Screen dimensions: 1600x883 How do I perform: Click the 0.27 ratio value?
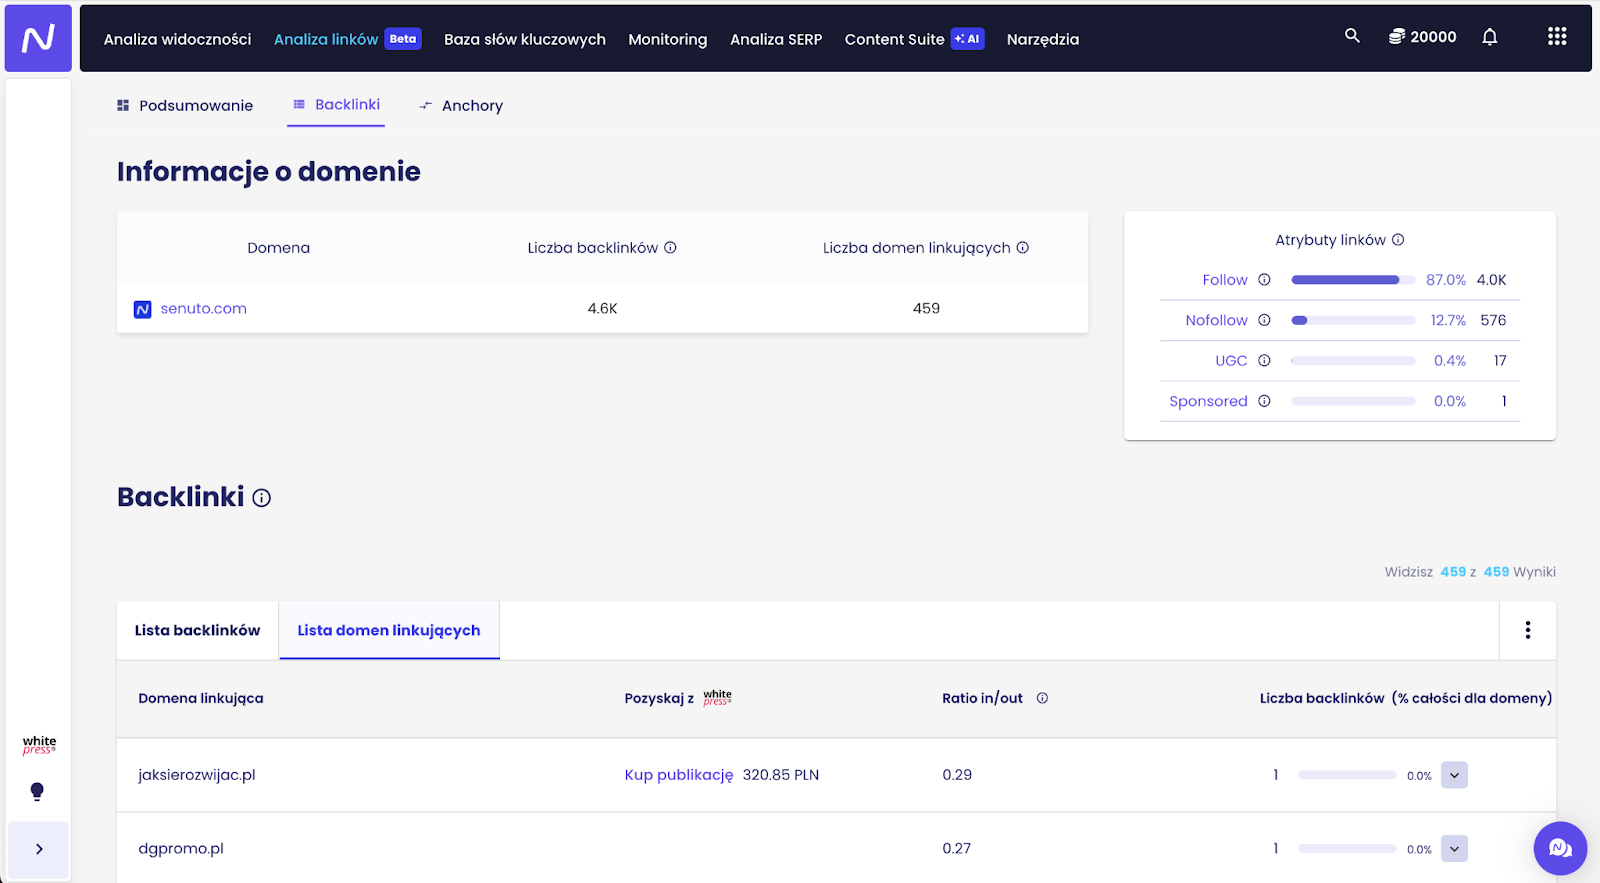pyautogui.click(x=956, y=849)
